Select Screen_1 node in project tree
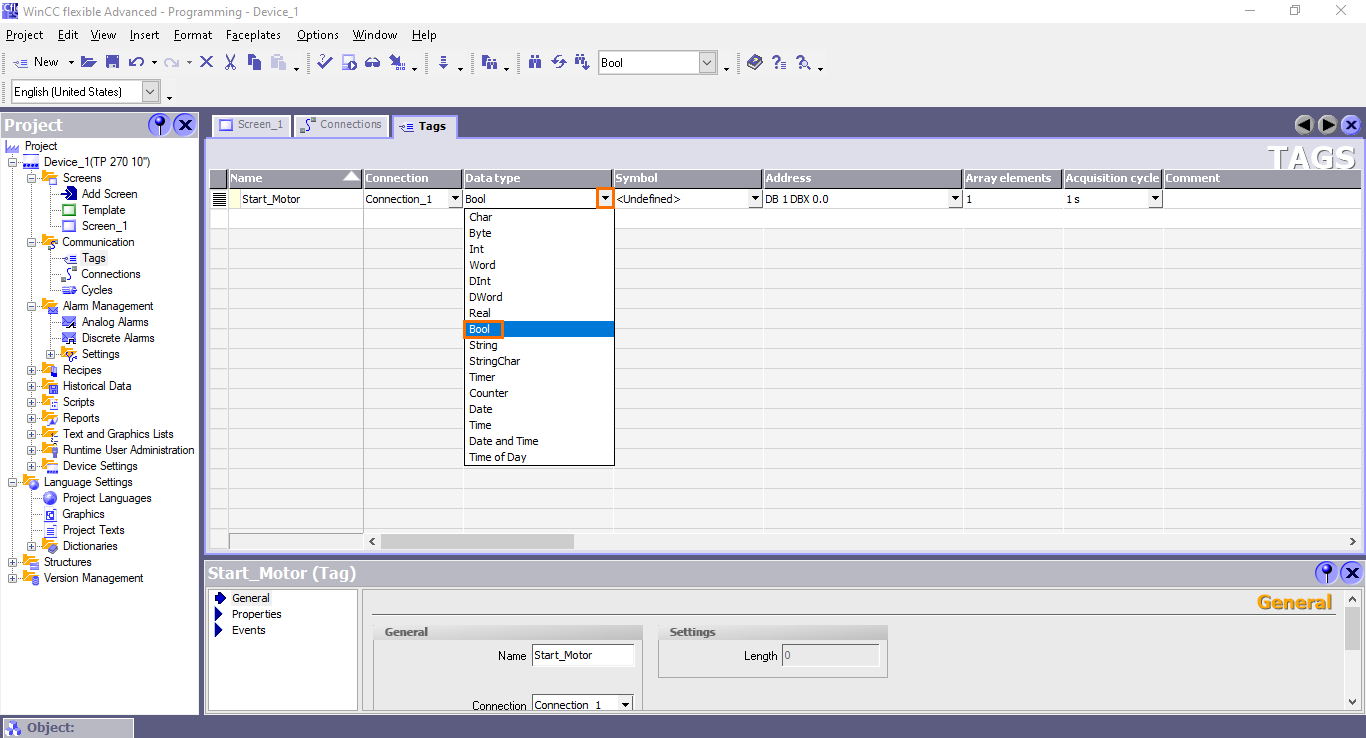Viewport: 1366px width, 738px height. (104, 226)
